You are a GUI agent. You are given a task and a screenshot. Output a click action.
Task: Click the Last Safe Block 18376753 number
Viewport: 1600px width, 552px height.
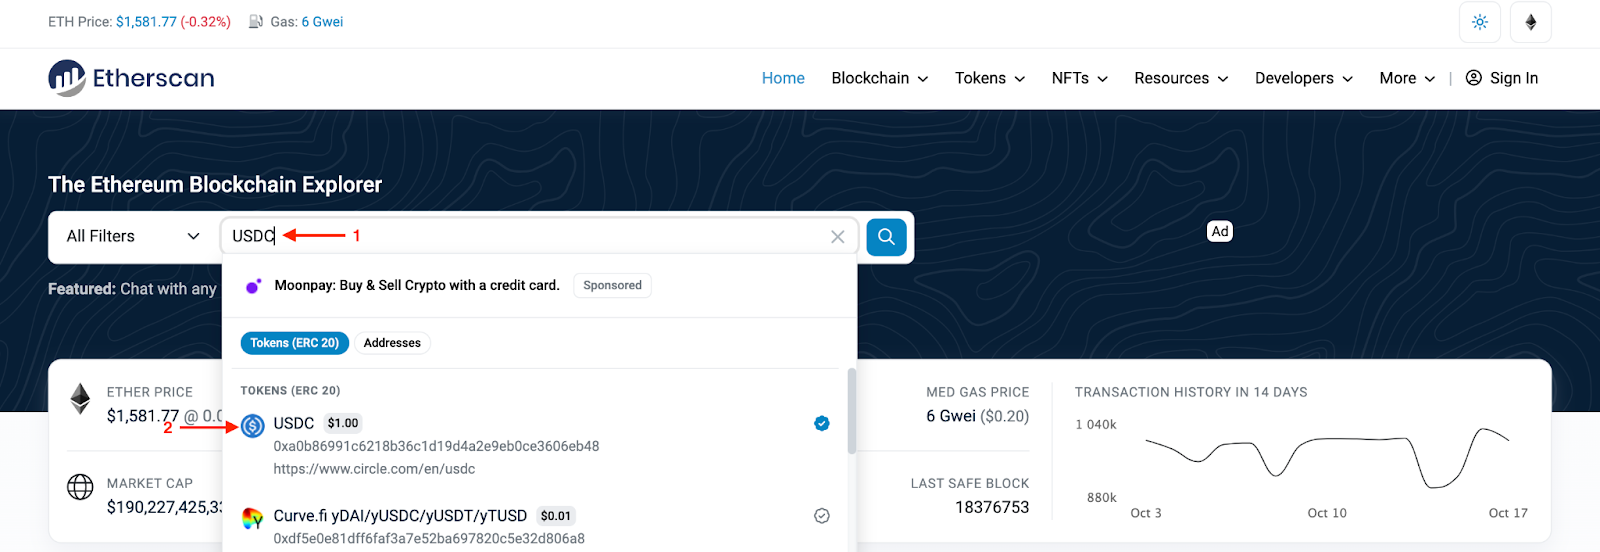click(x=992, y=507)
